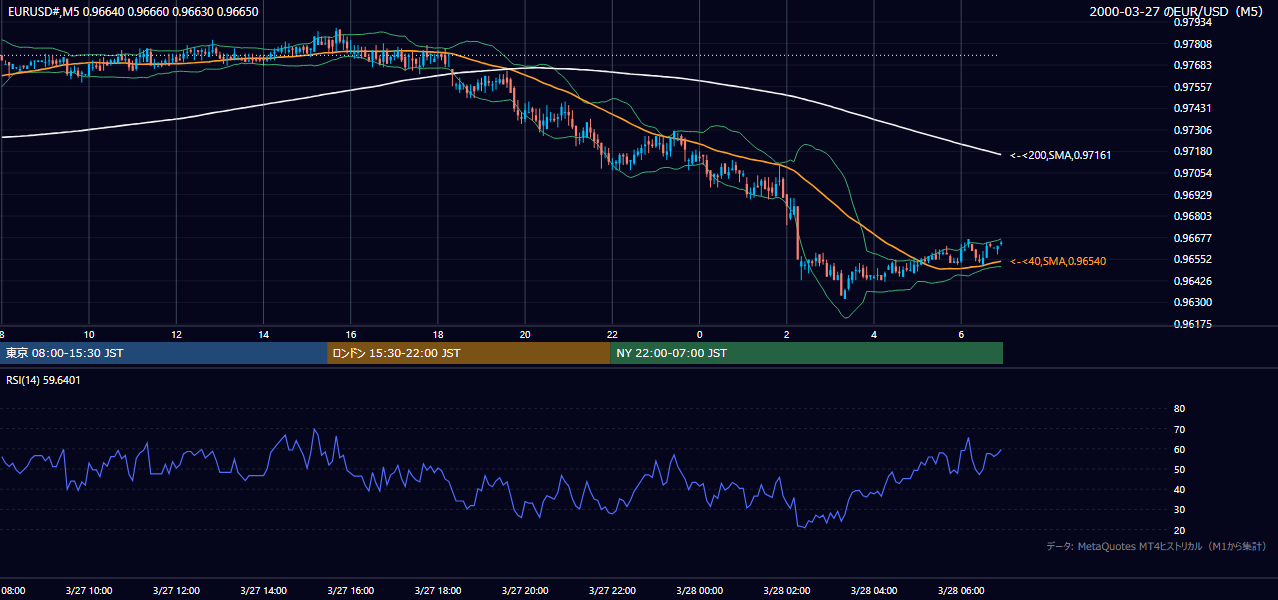Click the '3/27 18:00' date label
The height and width of the screenshot is (600, 1278).
(x=438, y=590)
